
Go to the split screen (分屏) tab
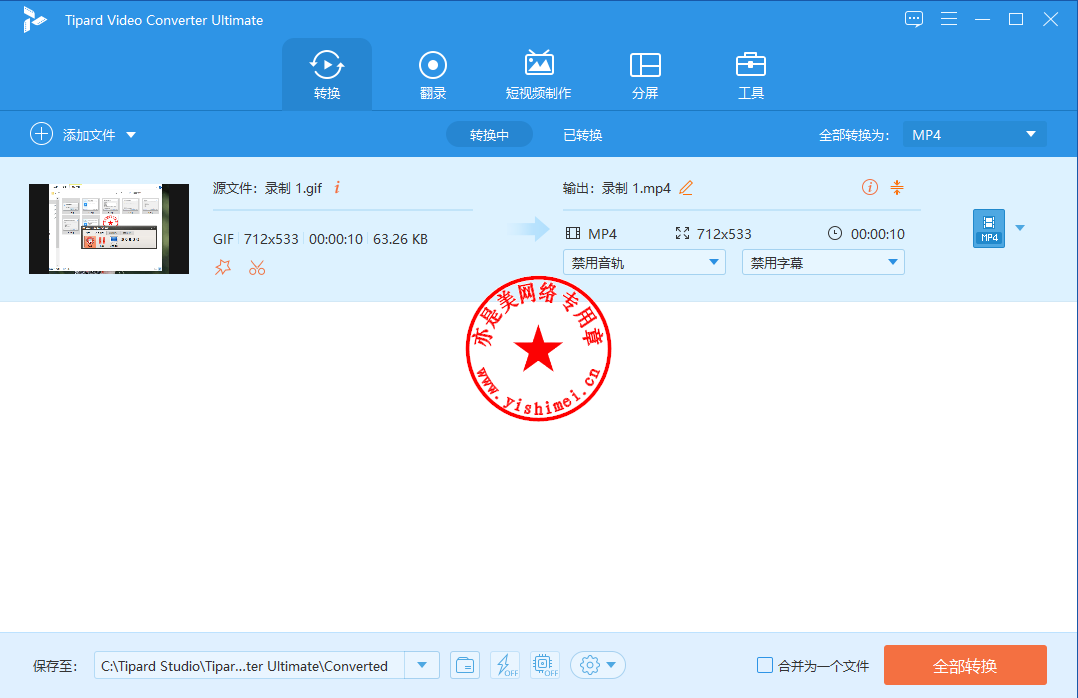coord(645,74)
